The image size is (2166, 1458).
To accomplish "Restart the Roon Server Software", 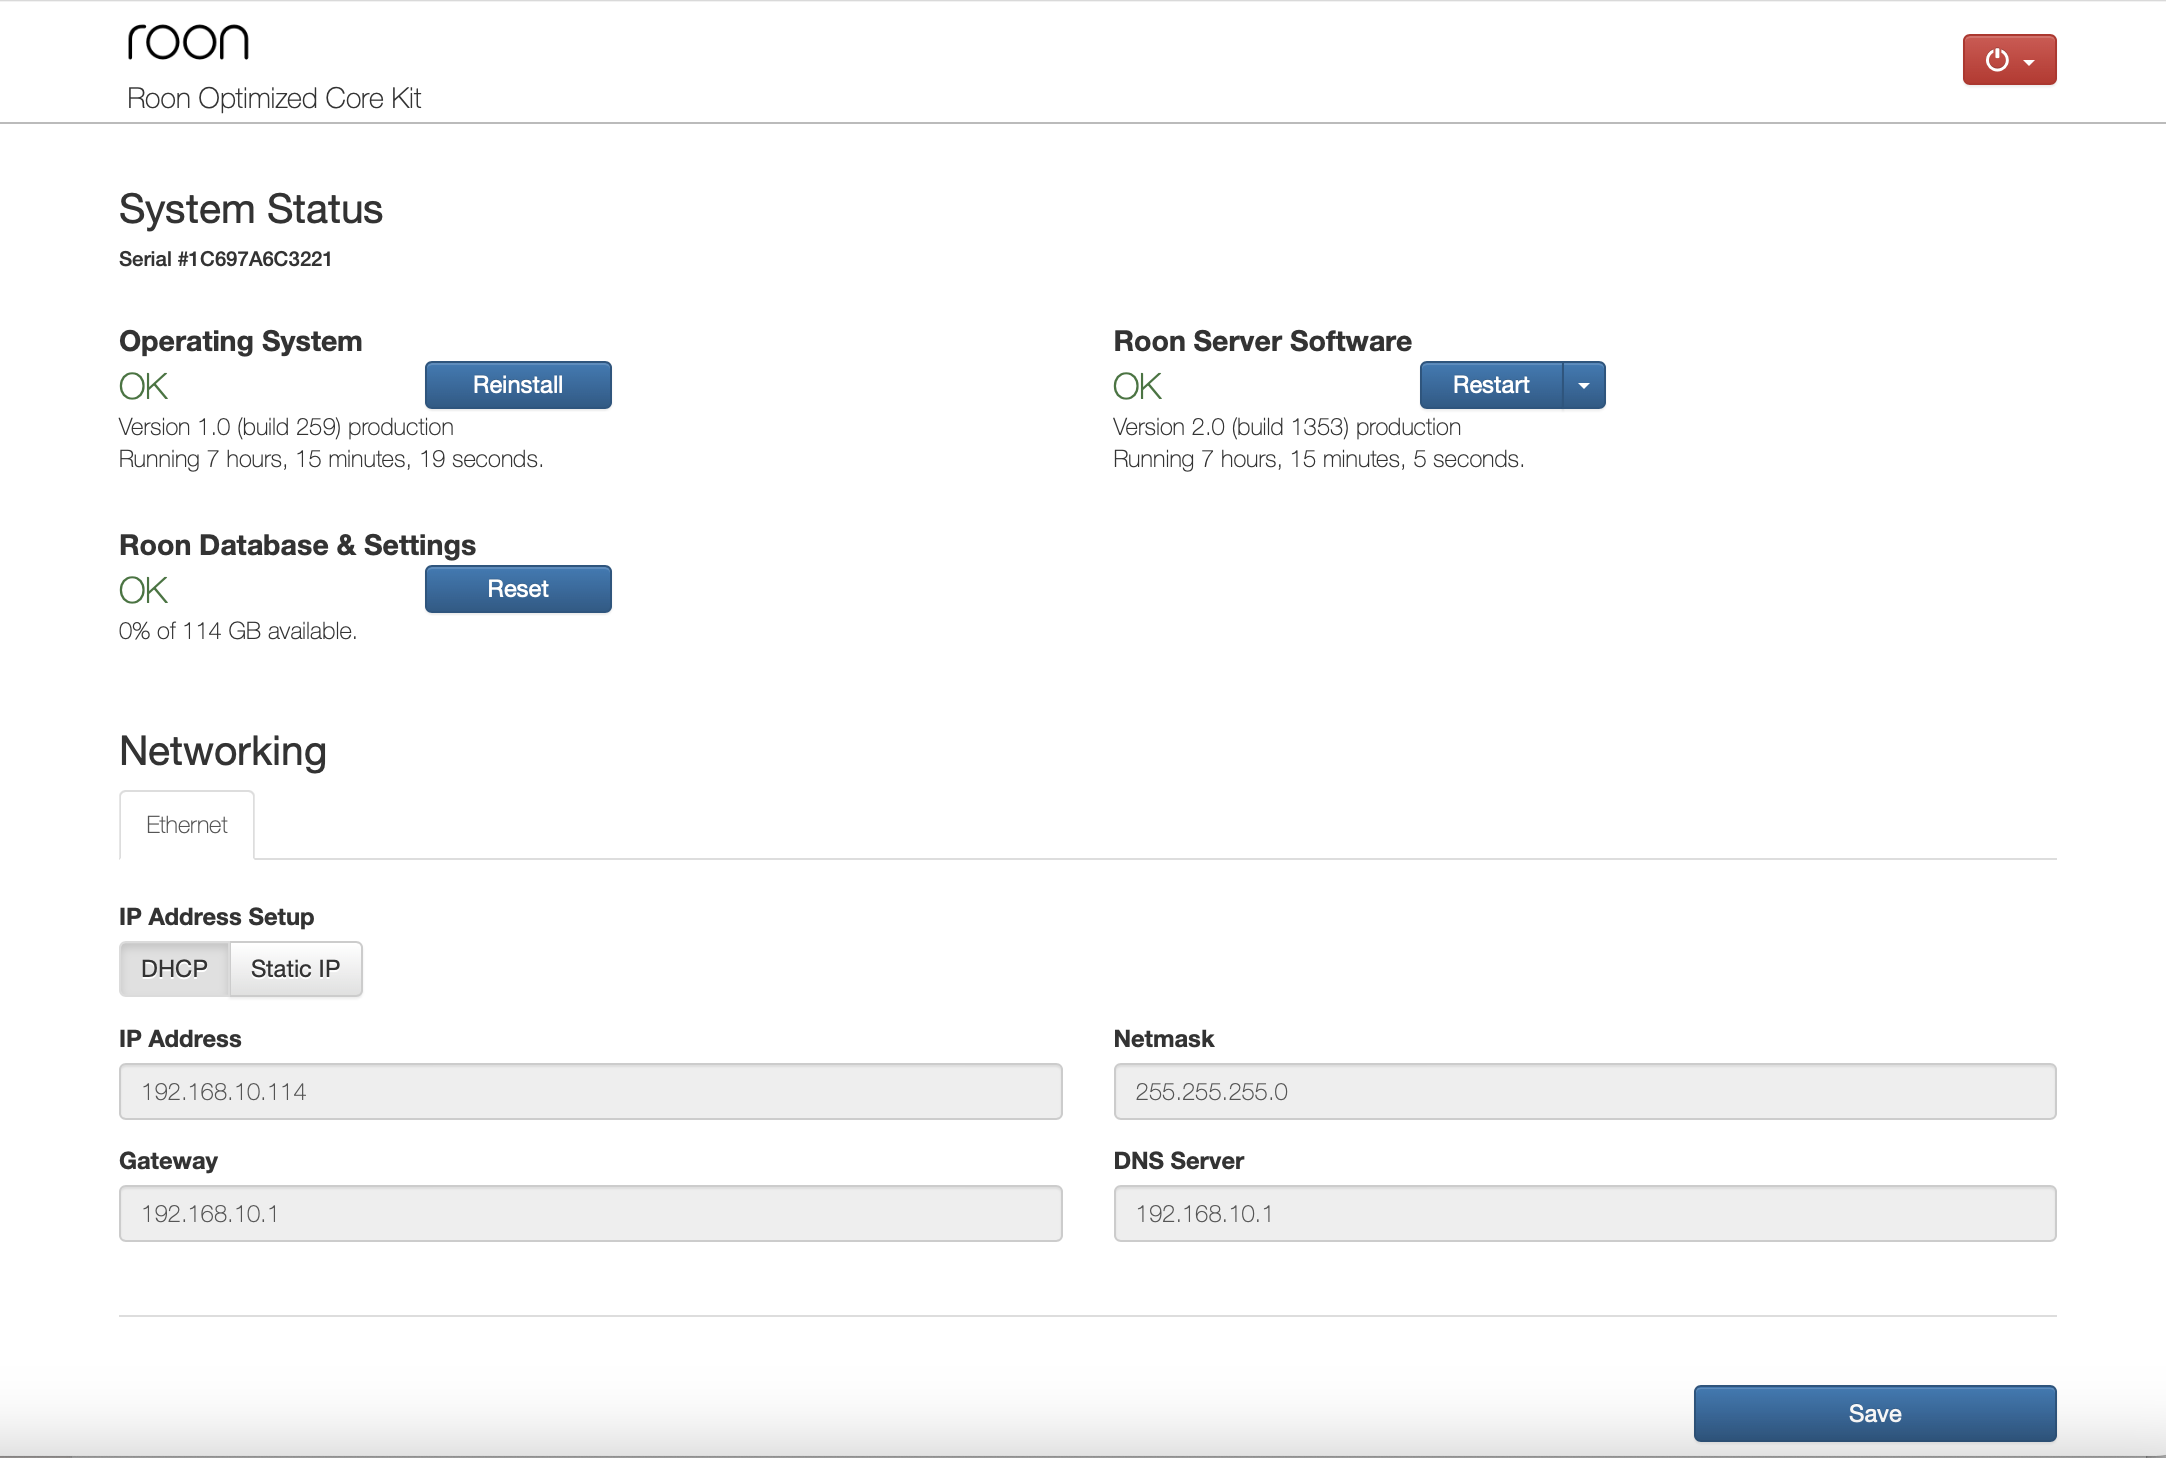I will coord(1490,386).
